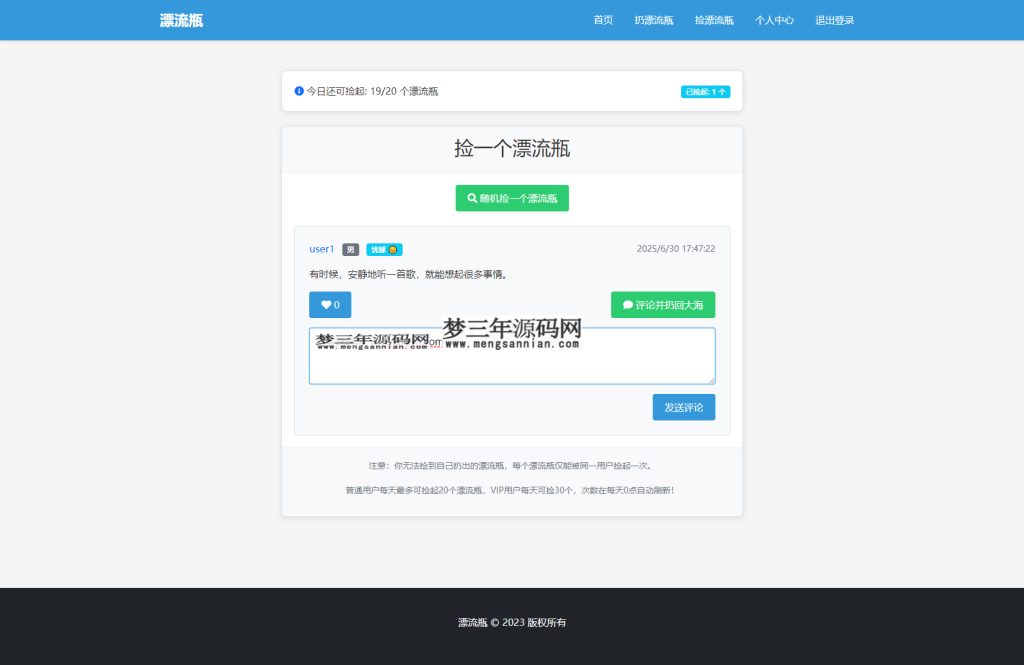The image size is (1024, 665).
Task: Open user1's profile link
Action: click(x=321, y=248)
